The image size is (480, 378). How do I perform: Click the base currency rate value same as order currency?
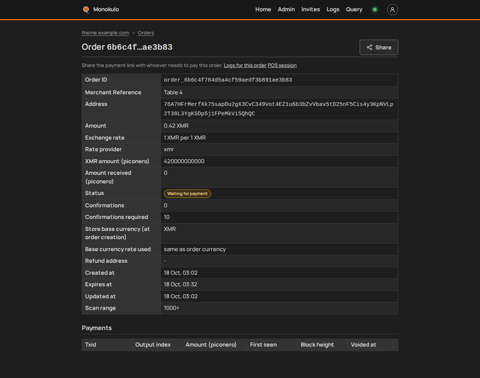pos(195,249)
